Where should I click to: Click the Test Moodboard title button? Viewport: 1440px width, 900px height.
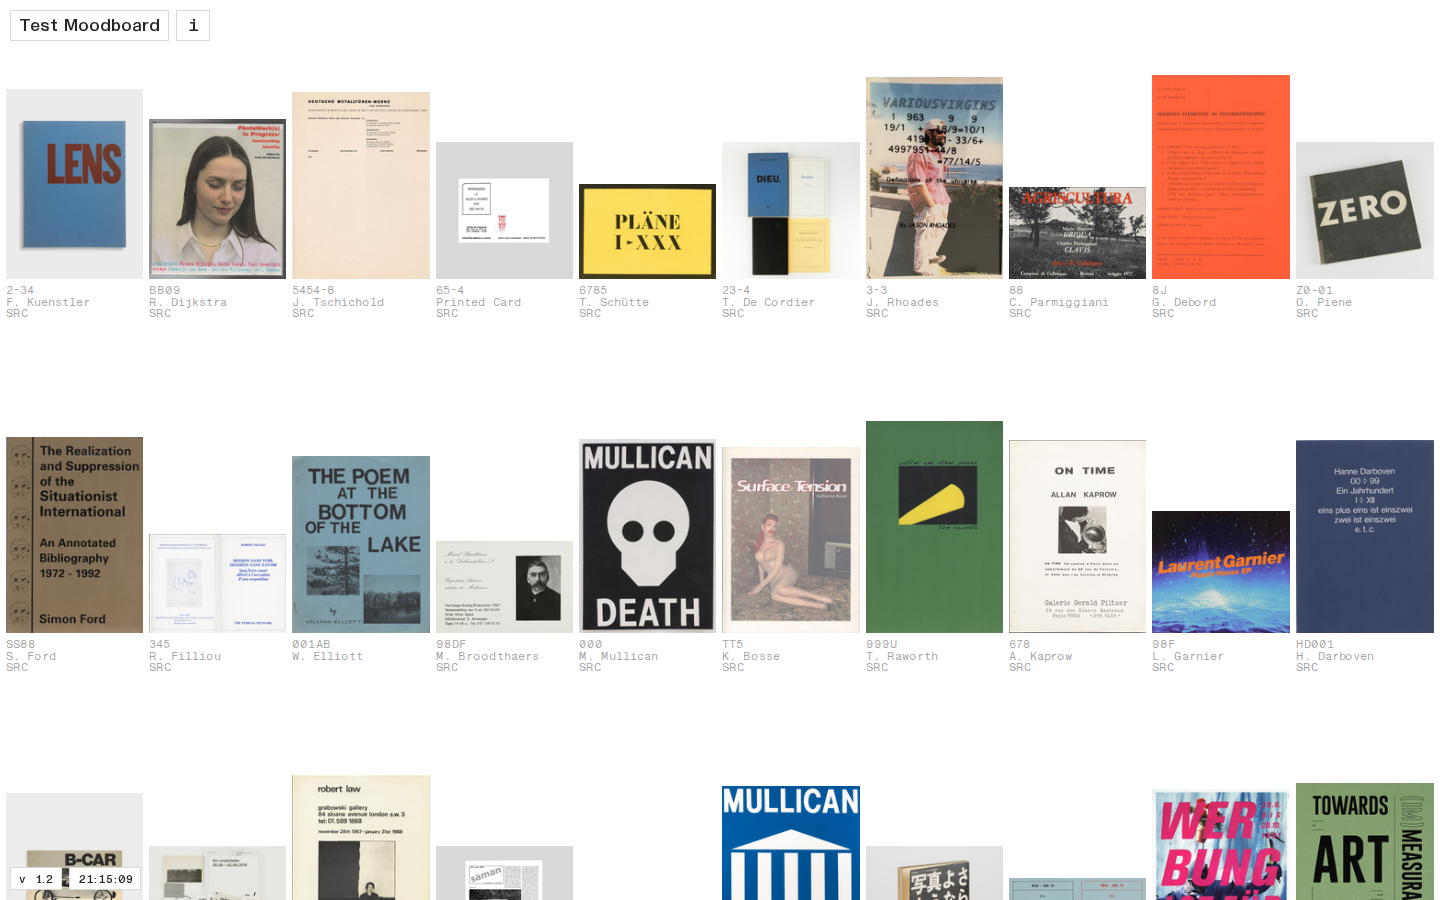(x=89, y=25)
